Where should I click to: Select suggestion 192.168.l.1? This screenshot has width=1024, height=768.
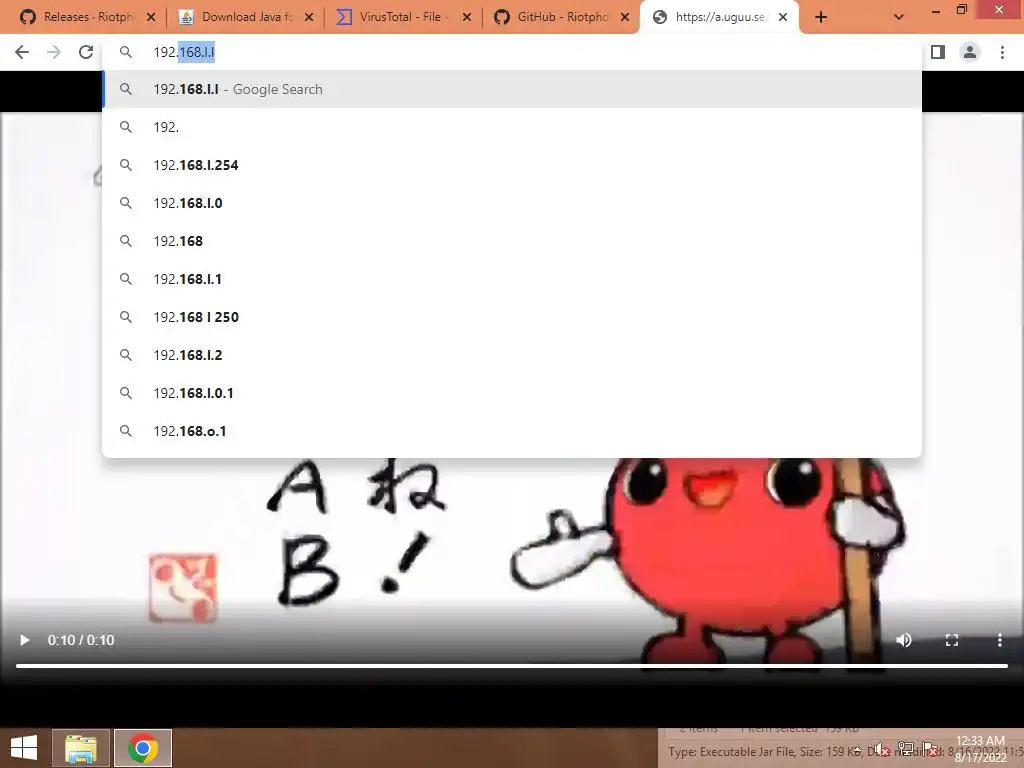512,279
